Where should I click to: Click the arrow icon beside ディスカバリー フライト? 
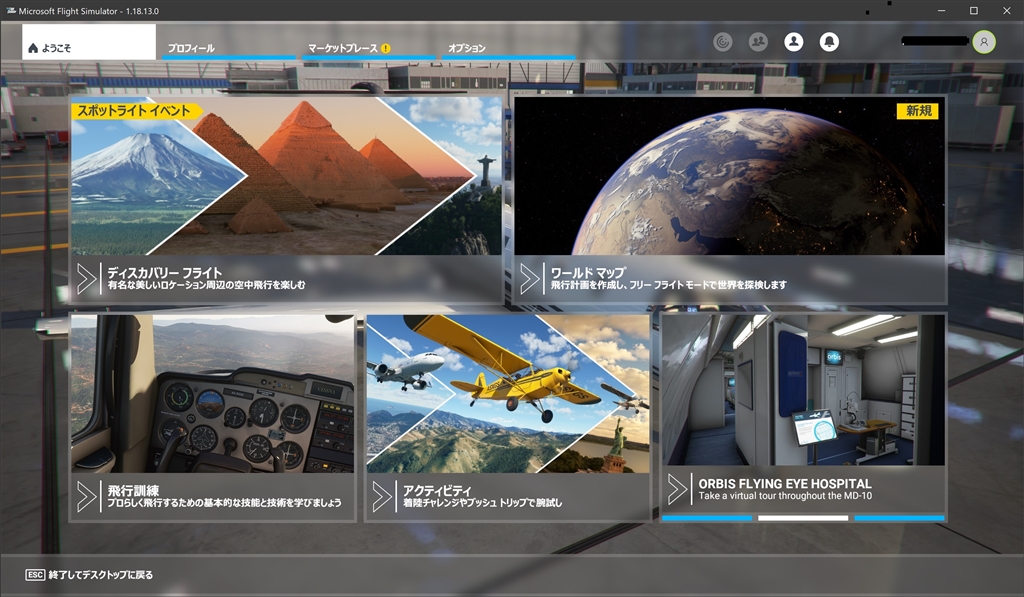[86, 279]
